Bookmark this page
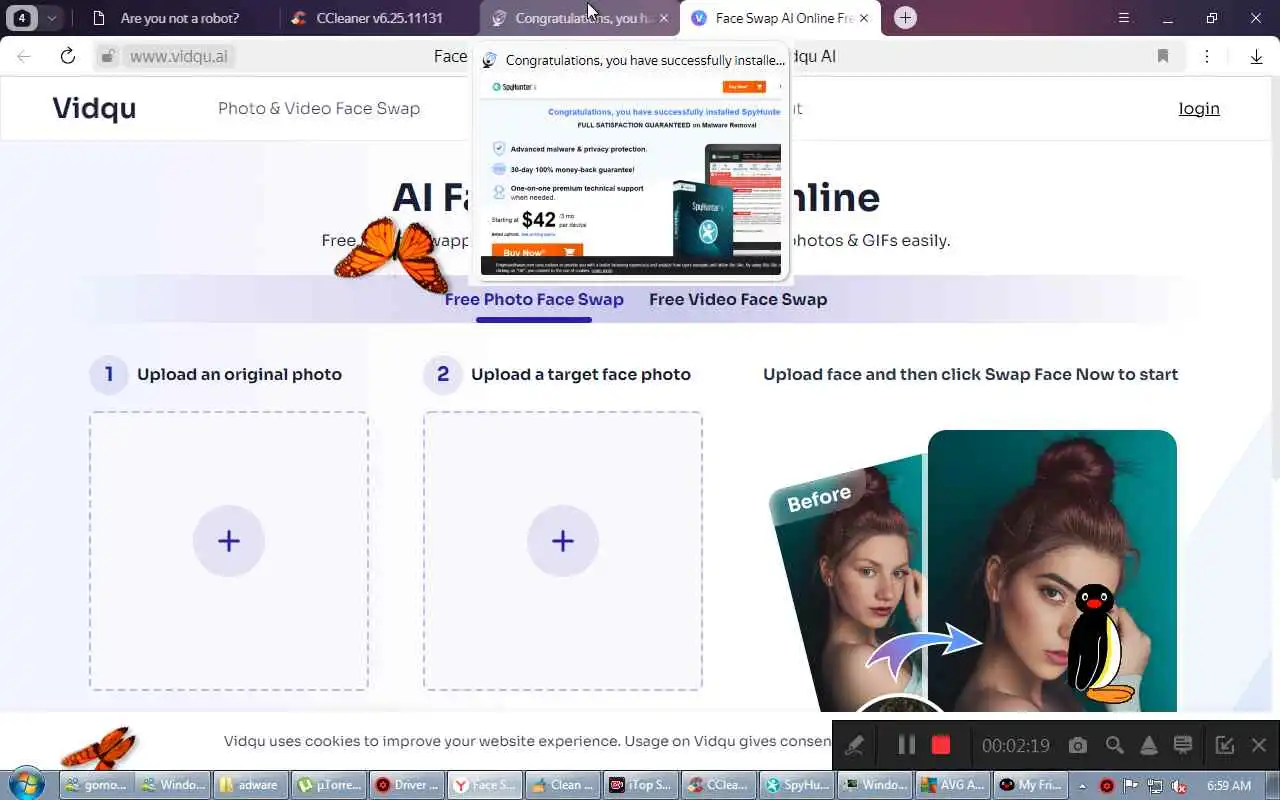Image resolution: width=1280 pixels, height=800 pixels. coord(1163,56)
